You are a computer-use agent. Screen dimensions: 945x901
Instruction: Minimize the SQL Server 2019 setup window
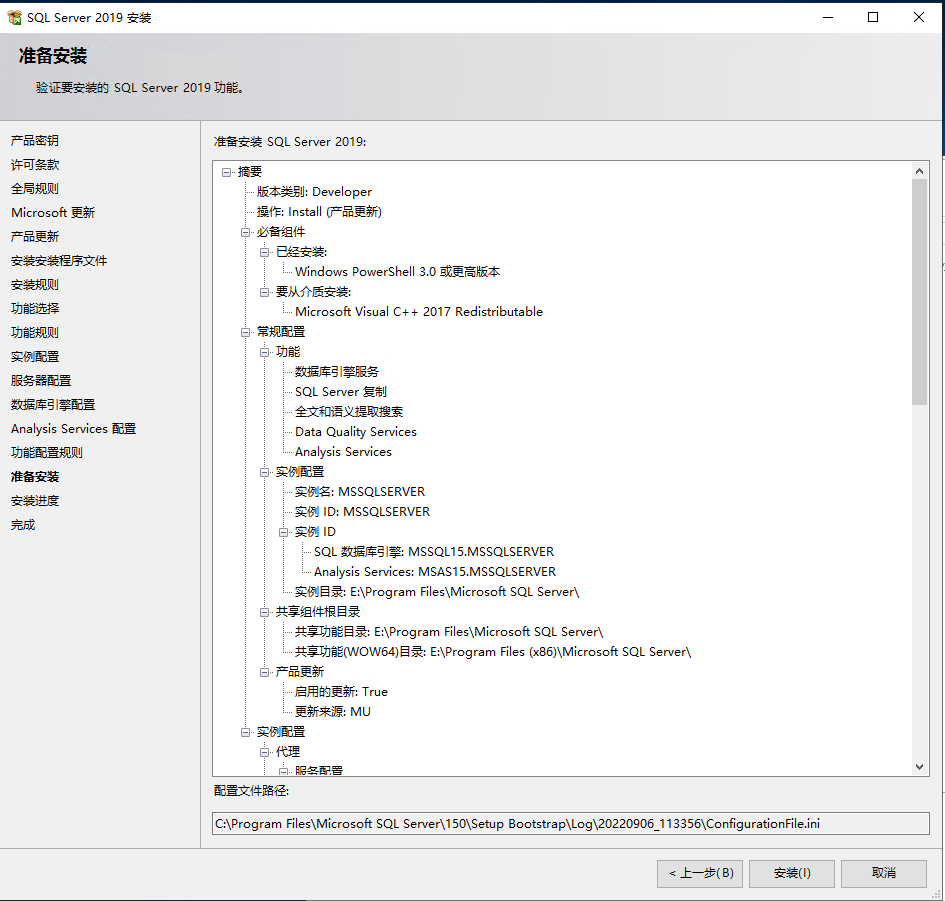click(827, 17)
